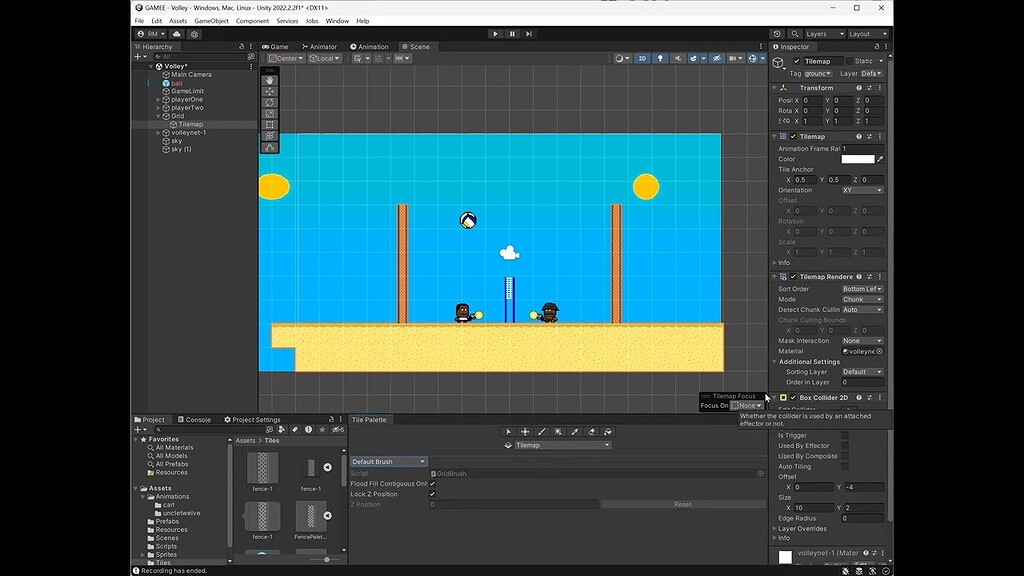Select the Move tool in Tile Palette toolbar
Image resolution: width=1024 pixels, height=576 pixels.
pyautogui.click(x=525, y=432)
